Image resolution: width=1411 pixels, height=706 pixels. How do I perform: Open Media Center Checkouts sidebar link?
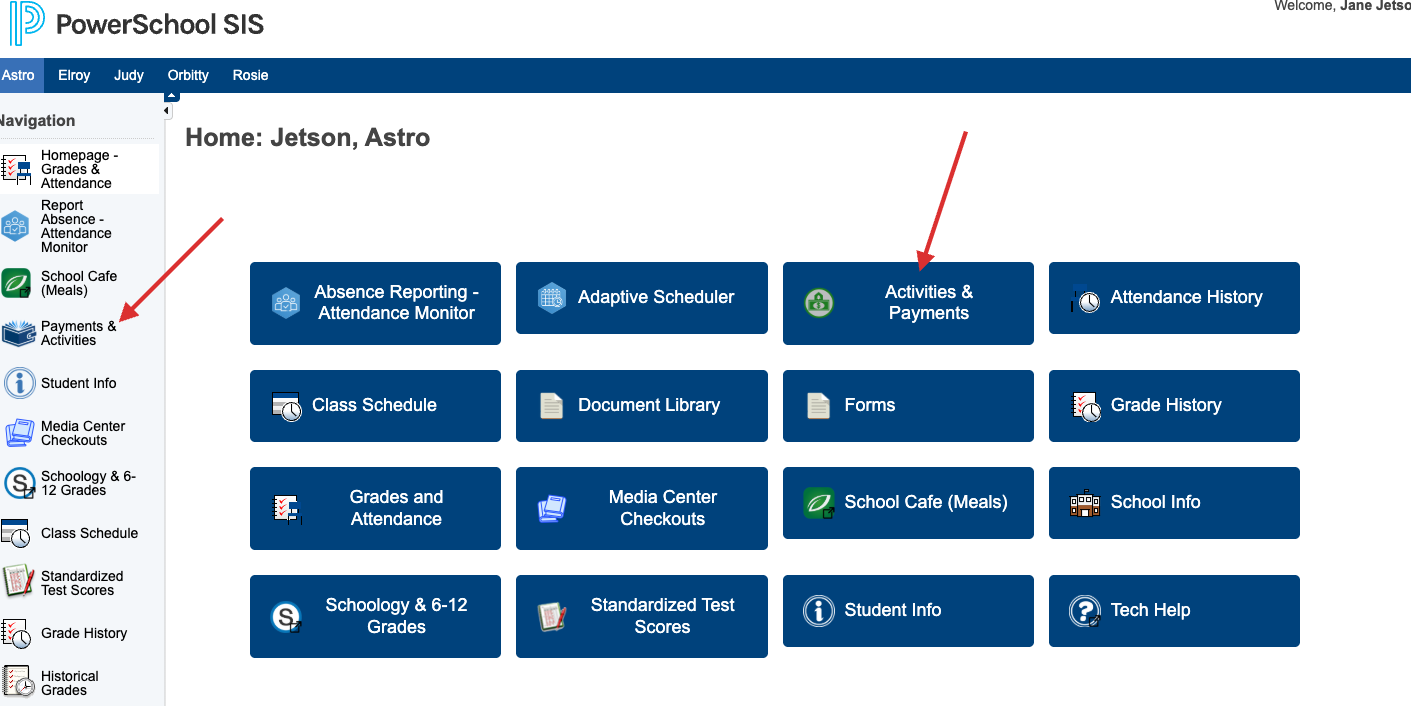coord(84,433)
